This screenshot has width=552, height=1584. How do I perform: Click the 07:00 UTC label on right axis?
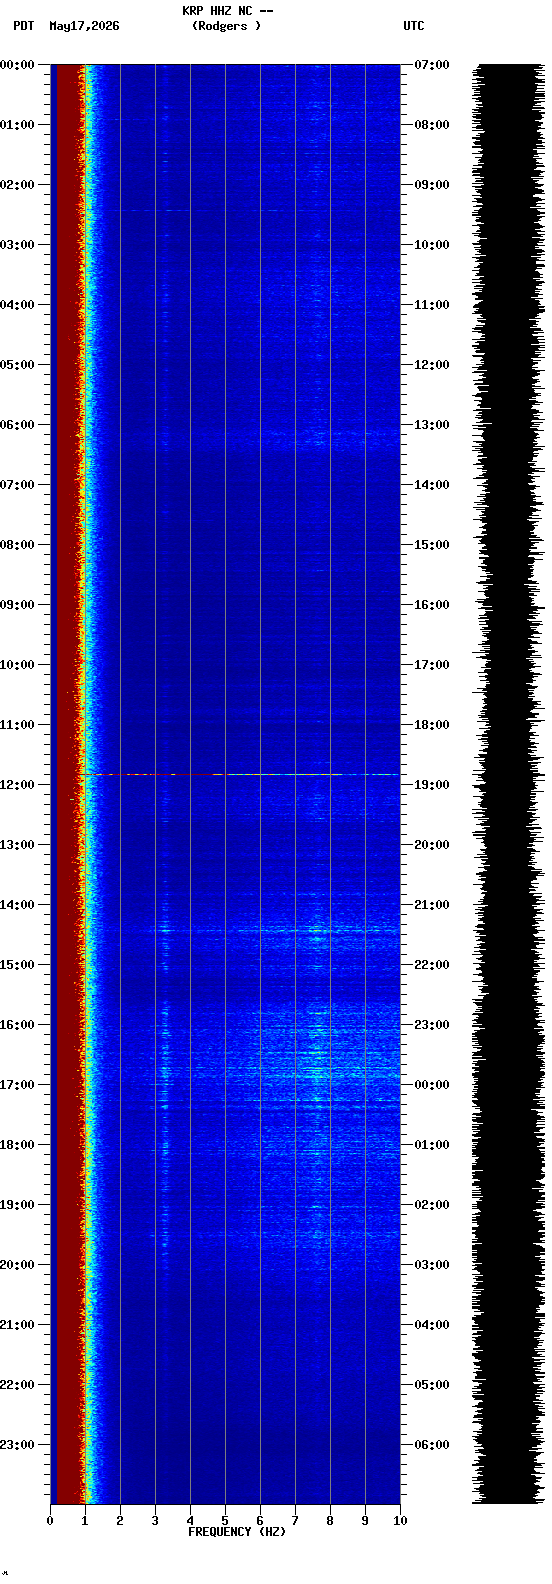tap(432, 65)
